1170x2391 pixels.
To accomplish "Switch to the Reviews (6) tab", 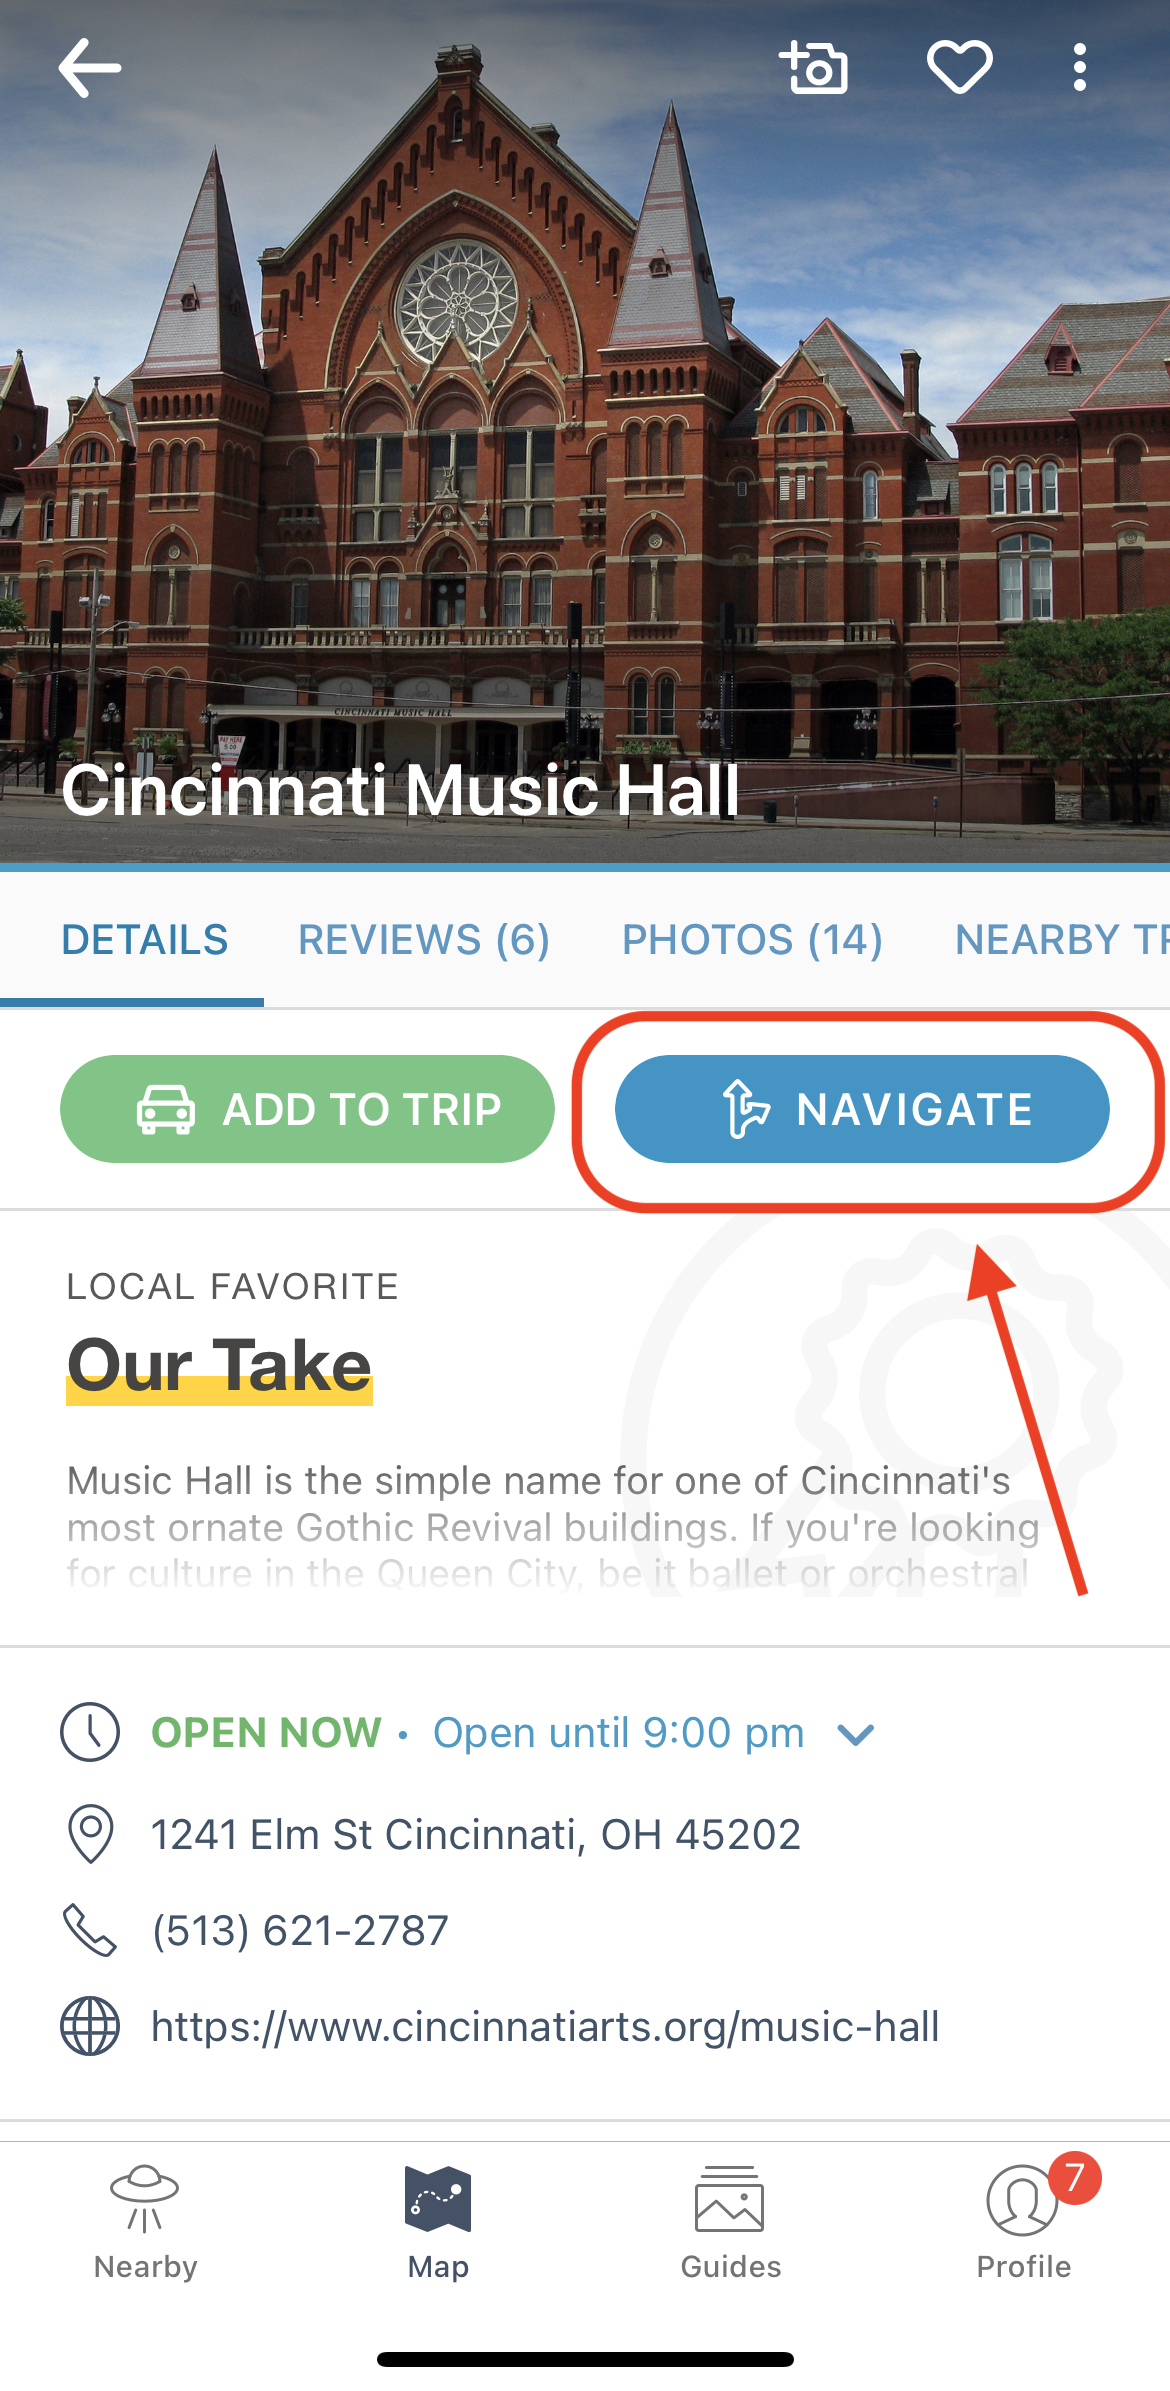I will click(424, 940).
